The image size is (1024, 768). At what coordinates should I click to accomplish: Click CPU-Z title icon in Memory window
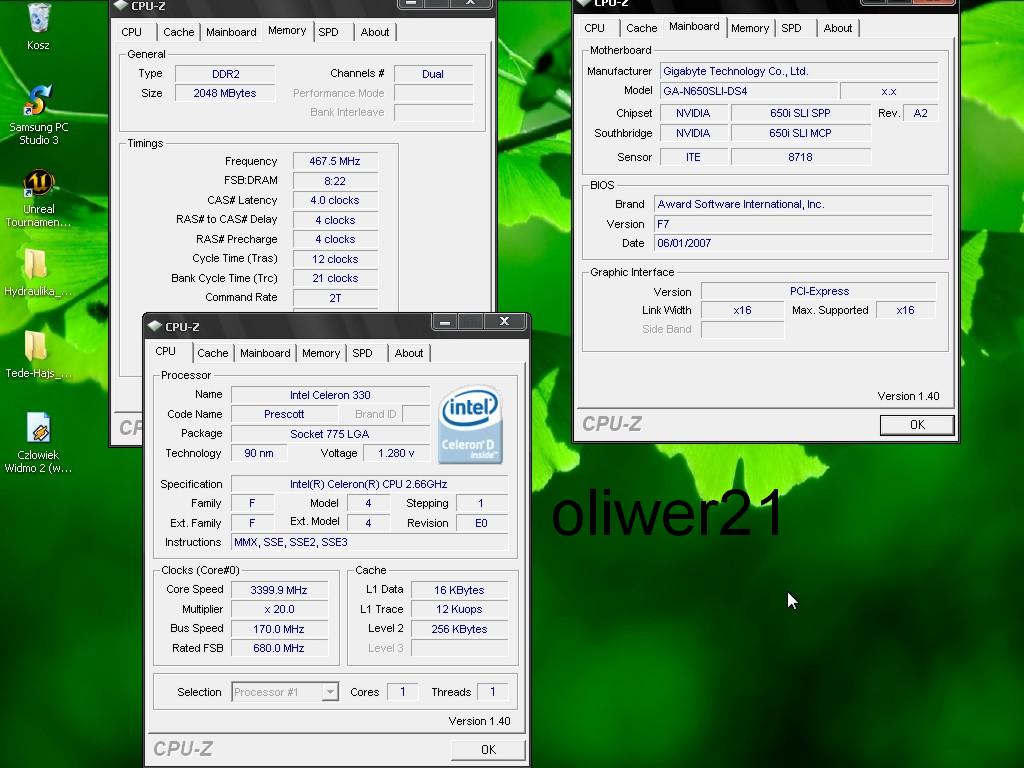click(121, 5)
